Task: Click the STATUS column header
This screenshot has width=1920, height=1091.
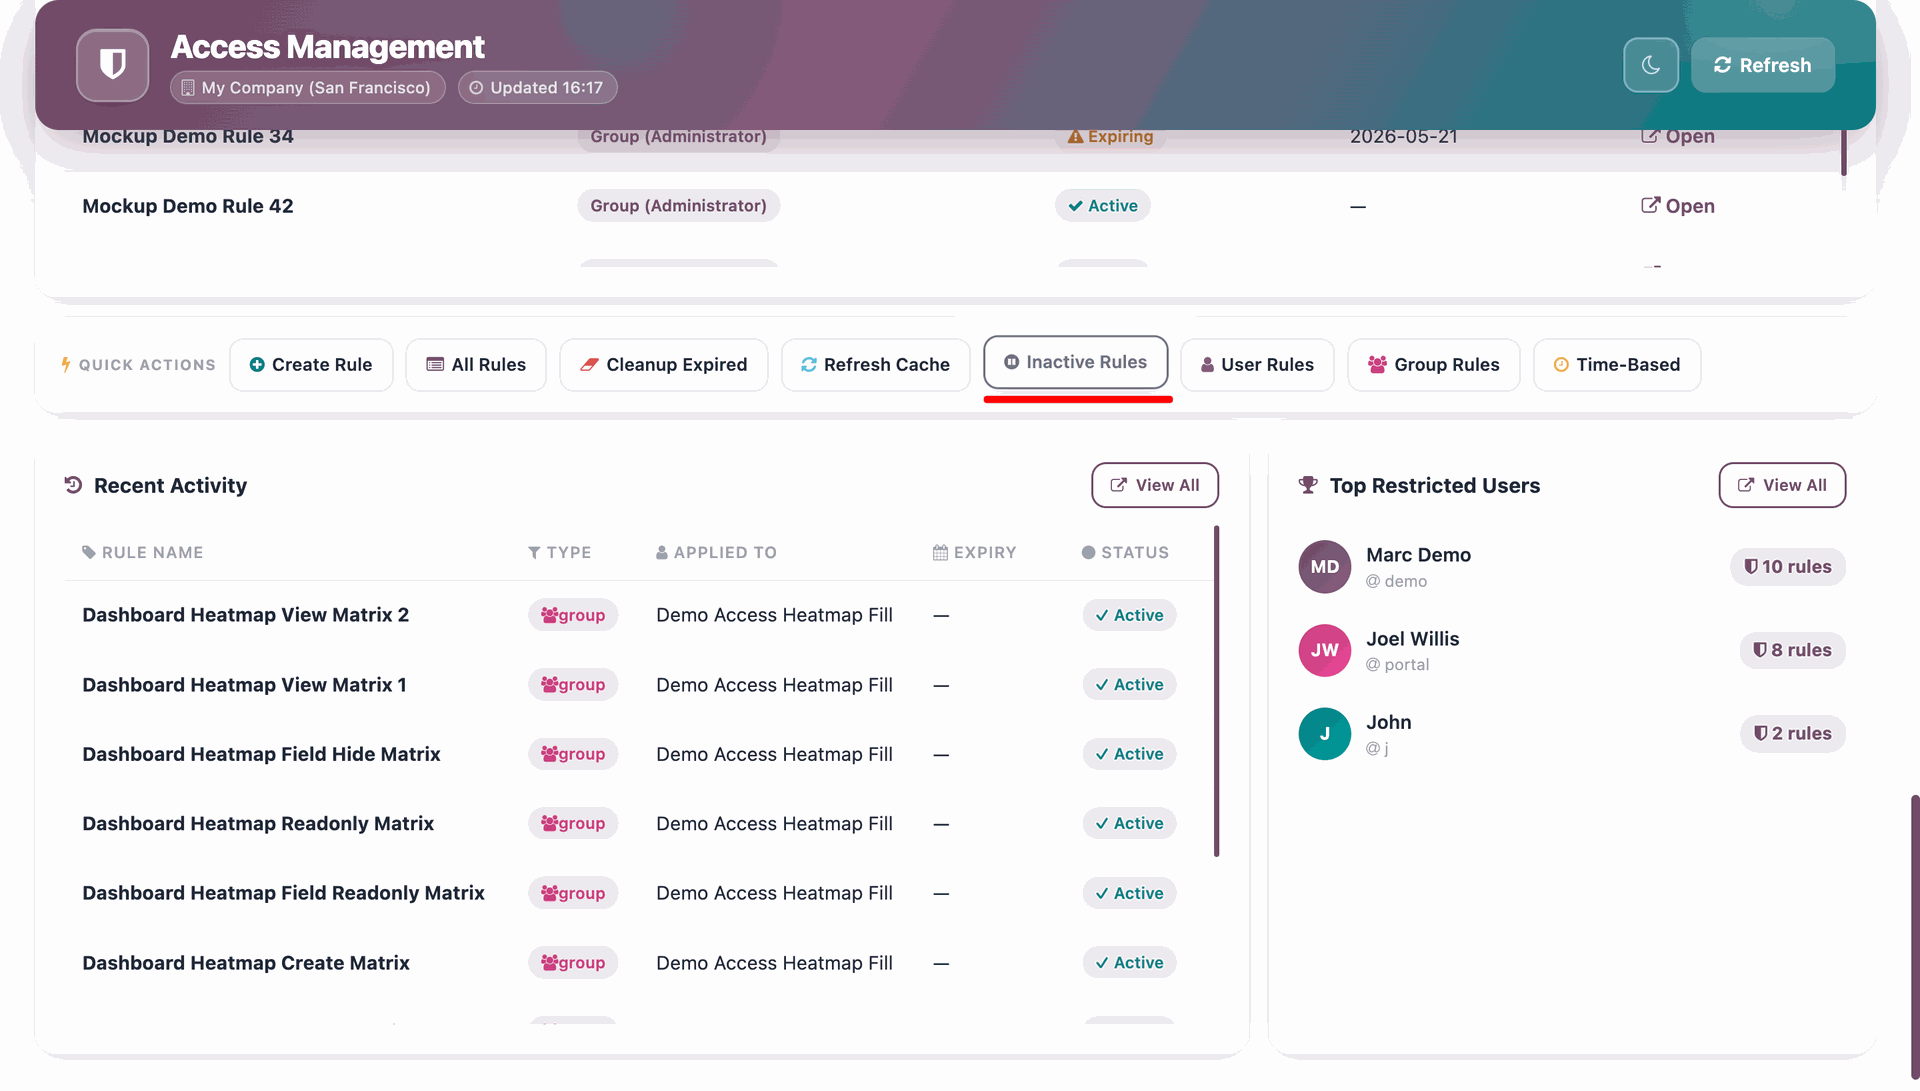Action: (x=1125, y=553)
